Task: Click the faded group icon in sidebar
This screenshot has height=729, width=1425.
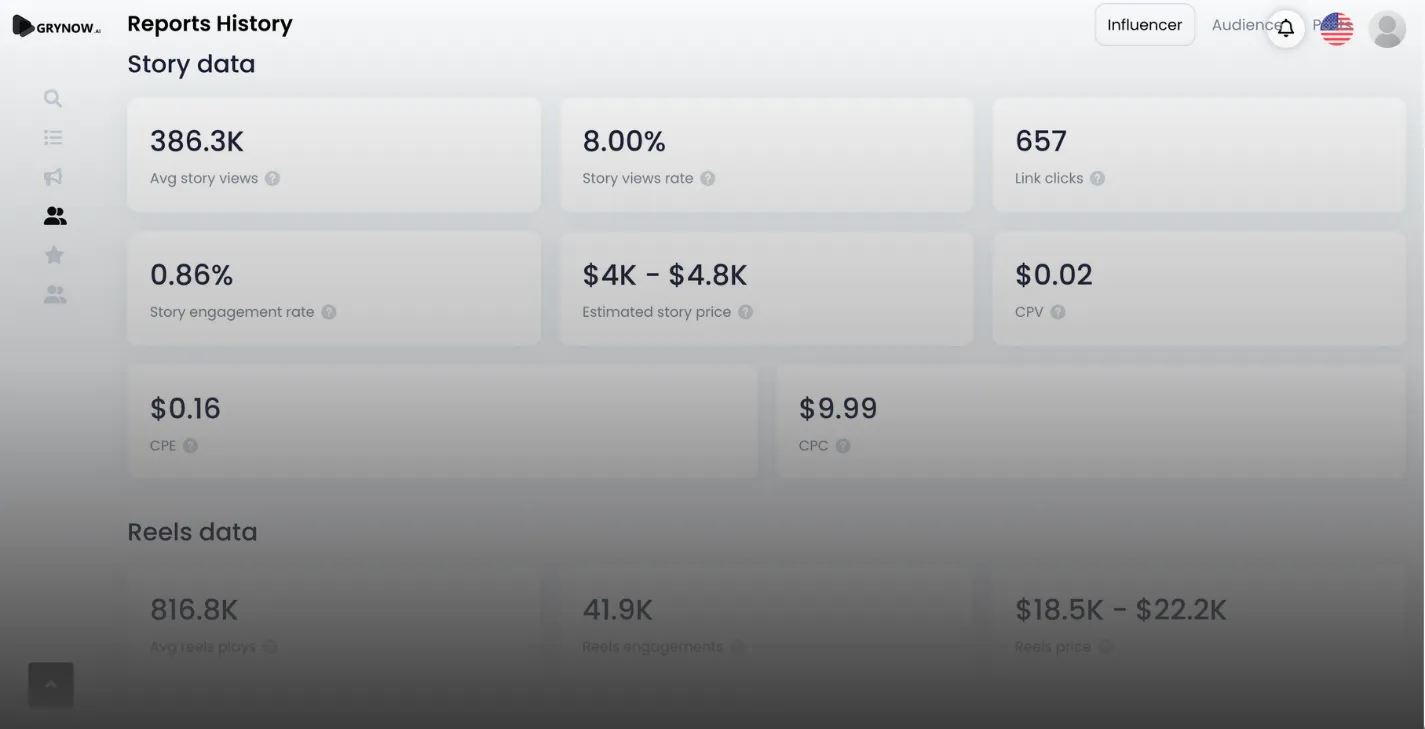Action: (55, 295)
